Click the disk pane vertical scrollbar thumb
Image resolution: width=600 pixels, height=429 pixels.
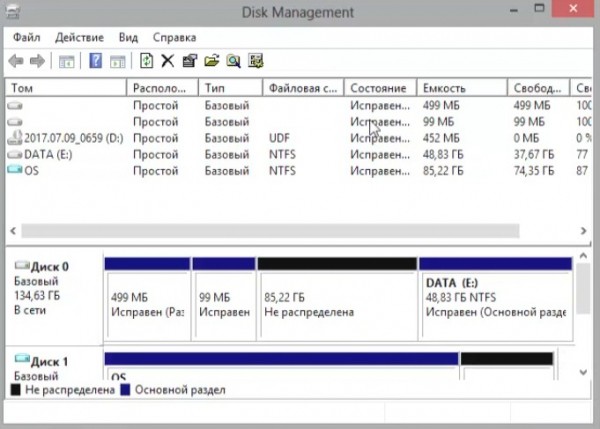click(583, 289)
